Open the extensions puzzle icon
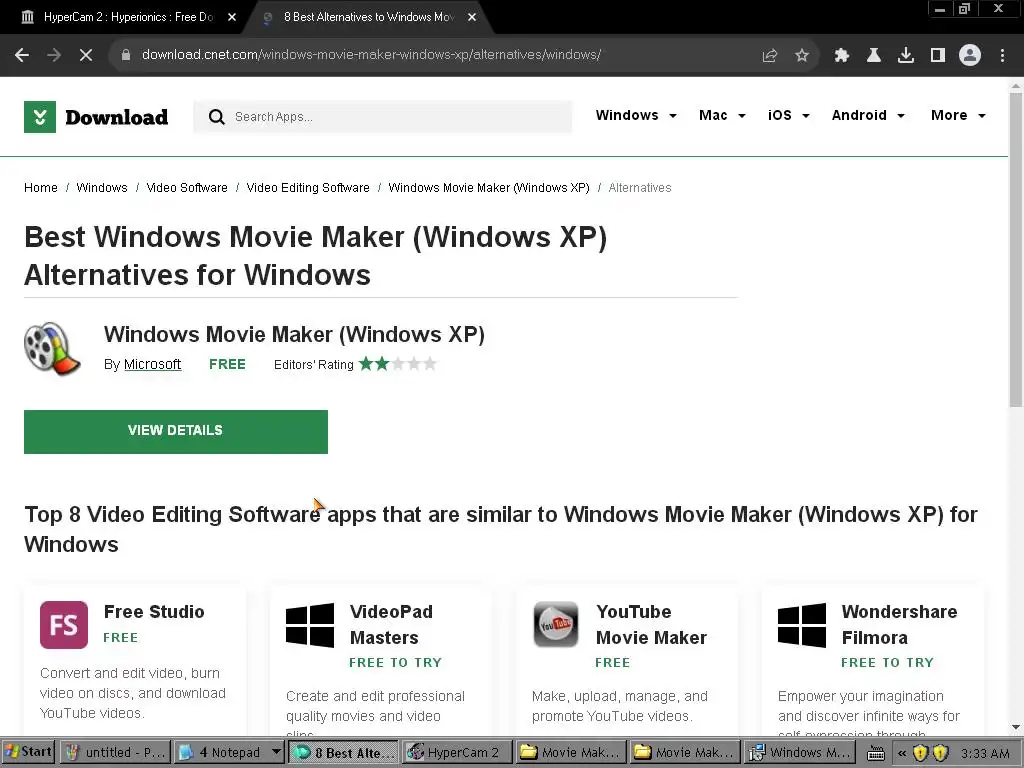This screenshot has height=768, width=1024. (x=842, y=56)
